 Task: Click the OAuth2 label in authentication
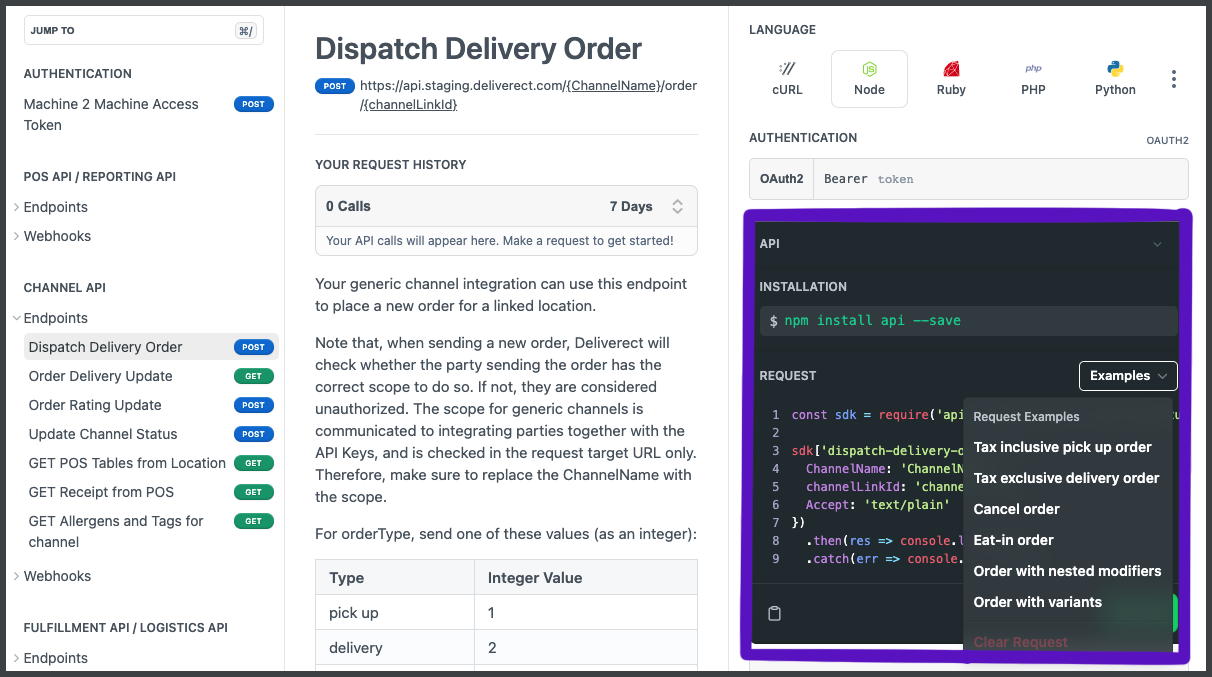781,179
